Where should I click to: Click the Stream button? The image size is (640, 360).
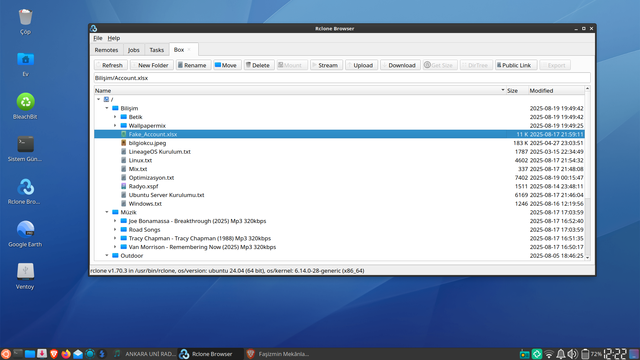[326, 65]
